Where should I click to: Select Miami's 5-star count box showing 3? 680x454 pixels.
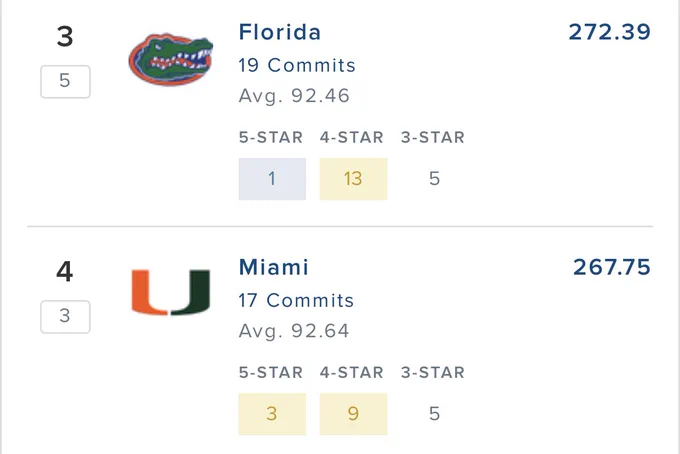[272, 414]
